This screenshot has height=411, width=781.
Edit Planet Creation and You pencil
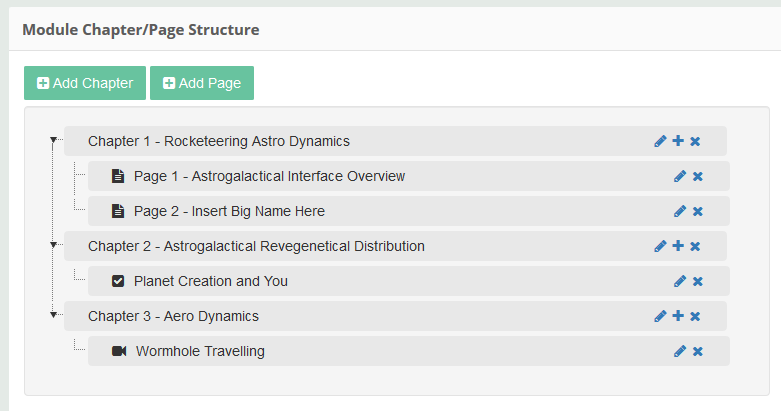pos(680,281)
